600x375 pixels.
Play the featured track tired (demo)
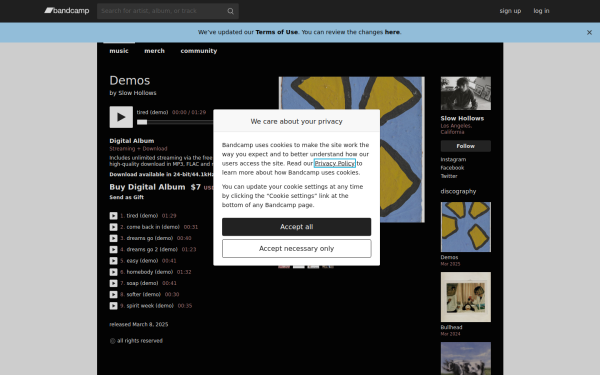pos(121,117)
